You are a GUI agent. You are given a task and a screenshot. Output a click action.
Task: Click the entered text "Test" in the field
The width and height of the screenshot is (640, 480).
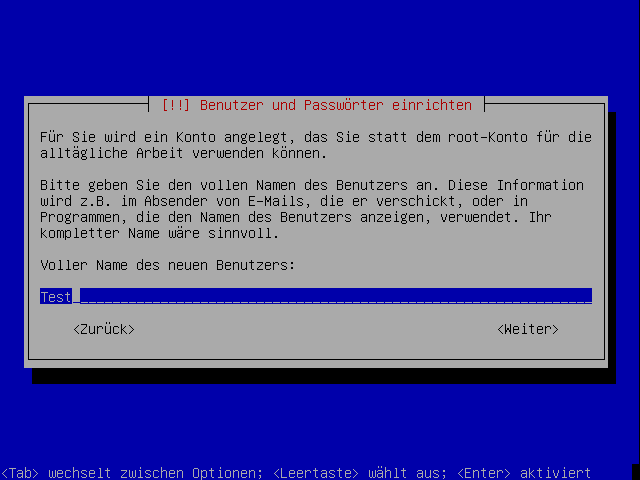click(56, 296)
